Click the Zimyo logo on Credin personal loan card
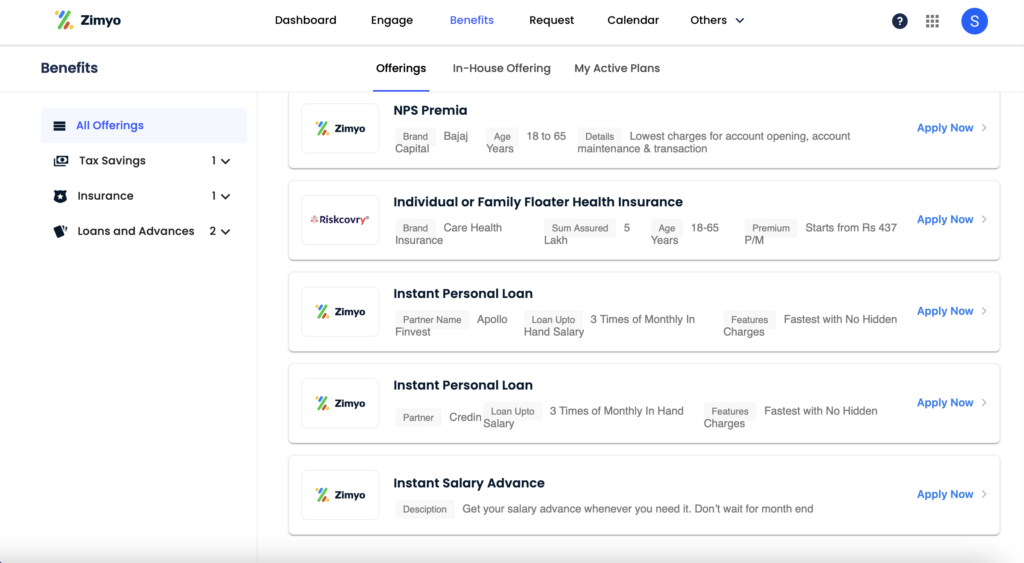Image resolution: width=1024 pixels, height=563 pixels. [x=340, y=403]
